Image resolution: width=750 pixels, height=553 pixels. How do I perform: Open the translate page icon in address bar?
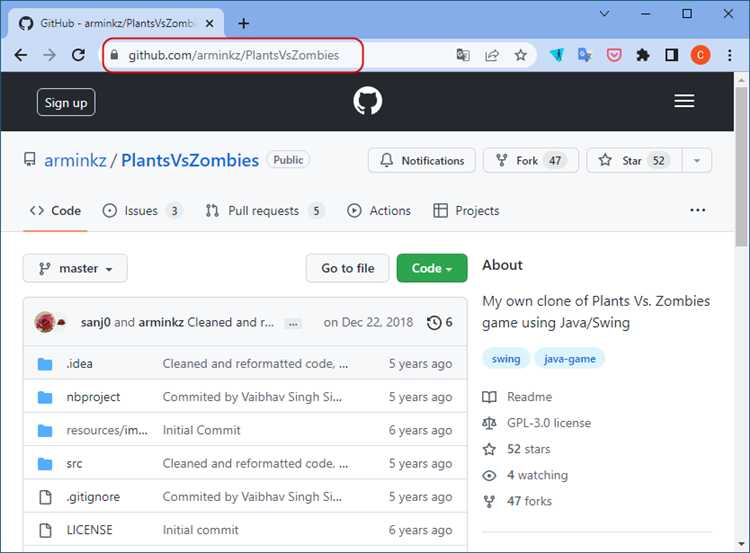pyautogui.click(x=463, y=55)
